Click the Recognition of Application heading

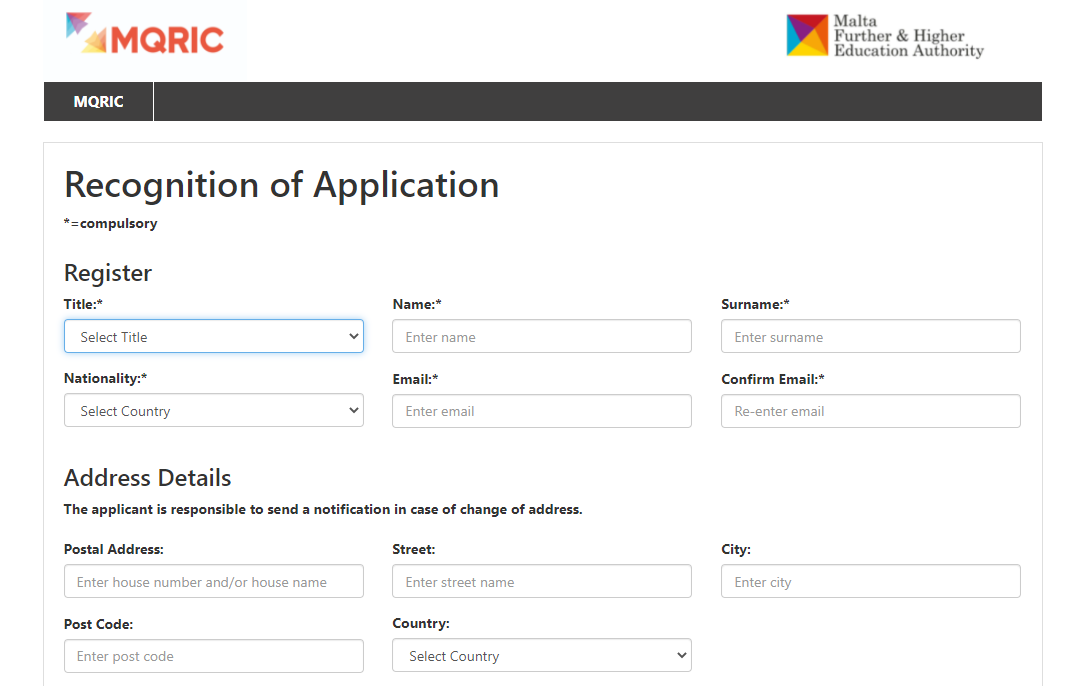click(x=281, y=185)
